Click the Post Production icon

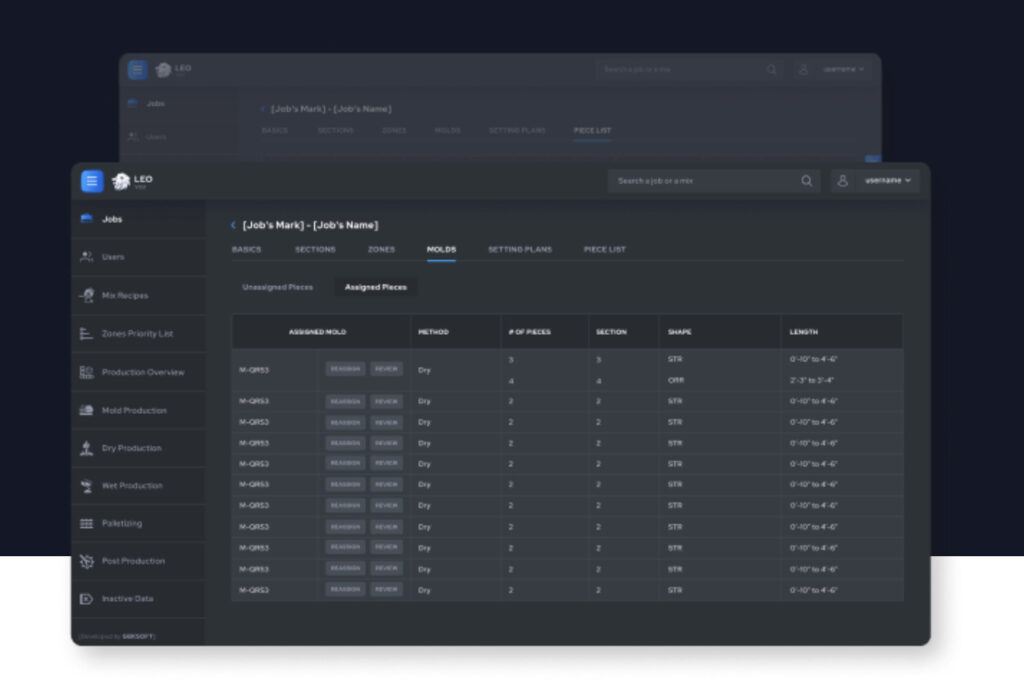88,561
